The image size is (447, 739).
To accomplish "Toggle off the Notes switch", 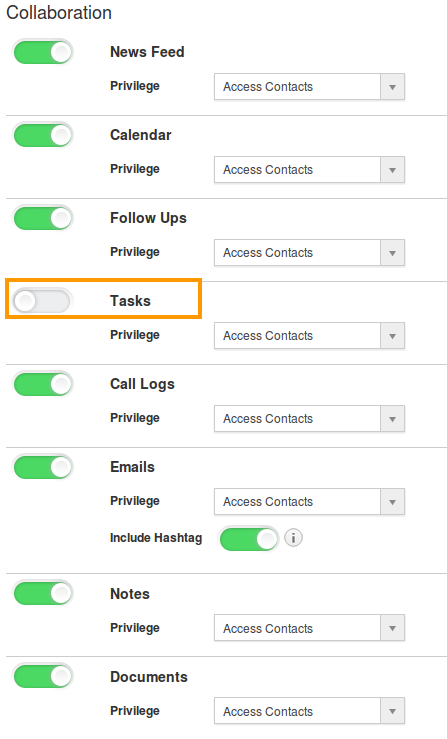I will pos(43,593).
